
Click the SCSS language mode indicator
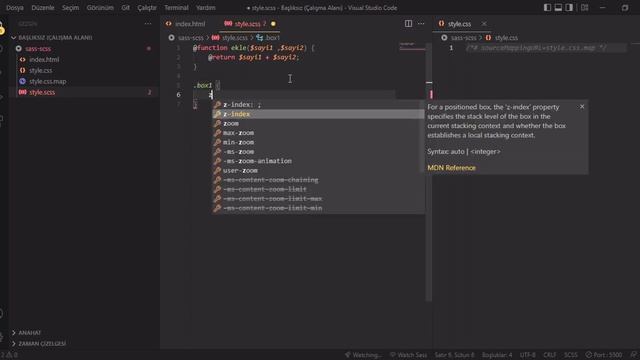[x=571, y=355]
